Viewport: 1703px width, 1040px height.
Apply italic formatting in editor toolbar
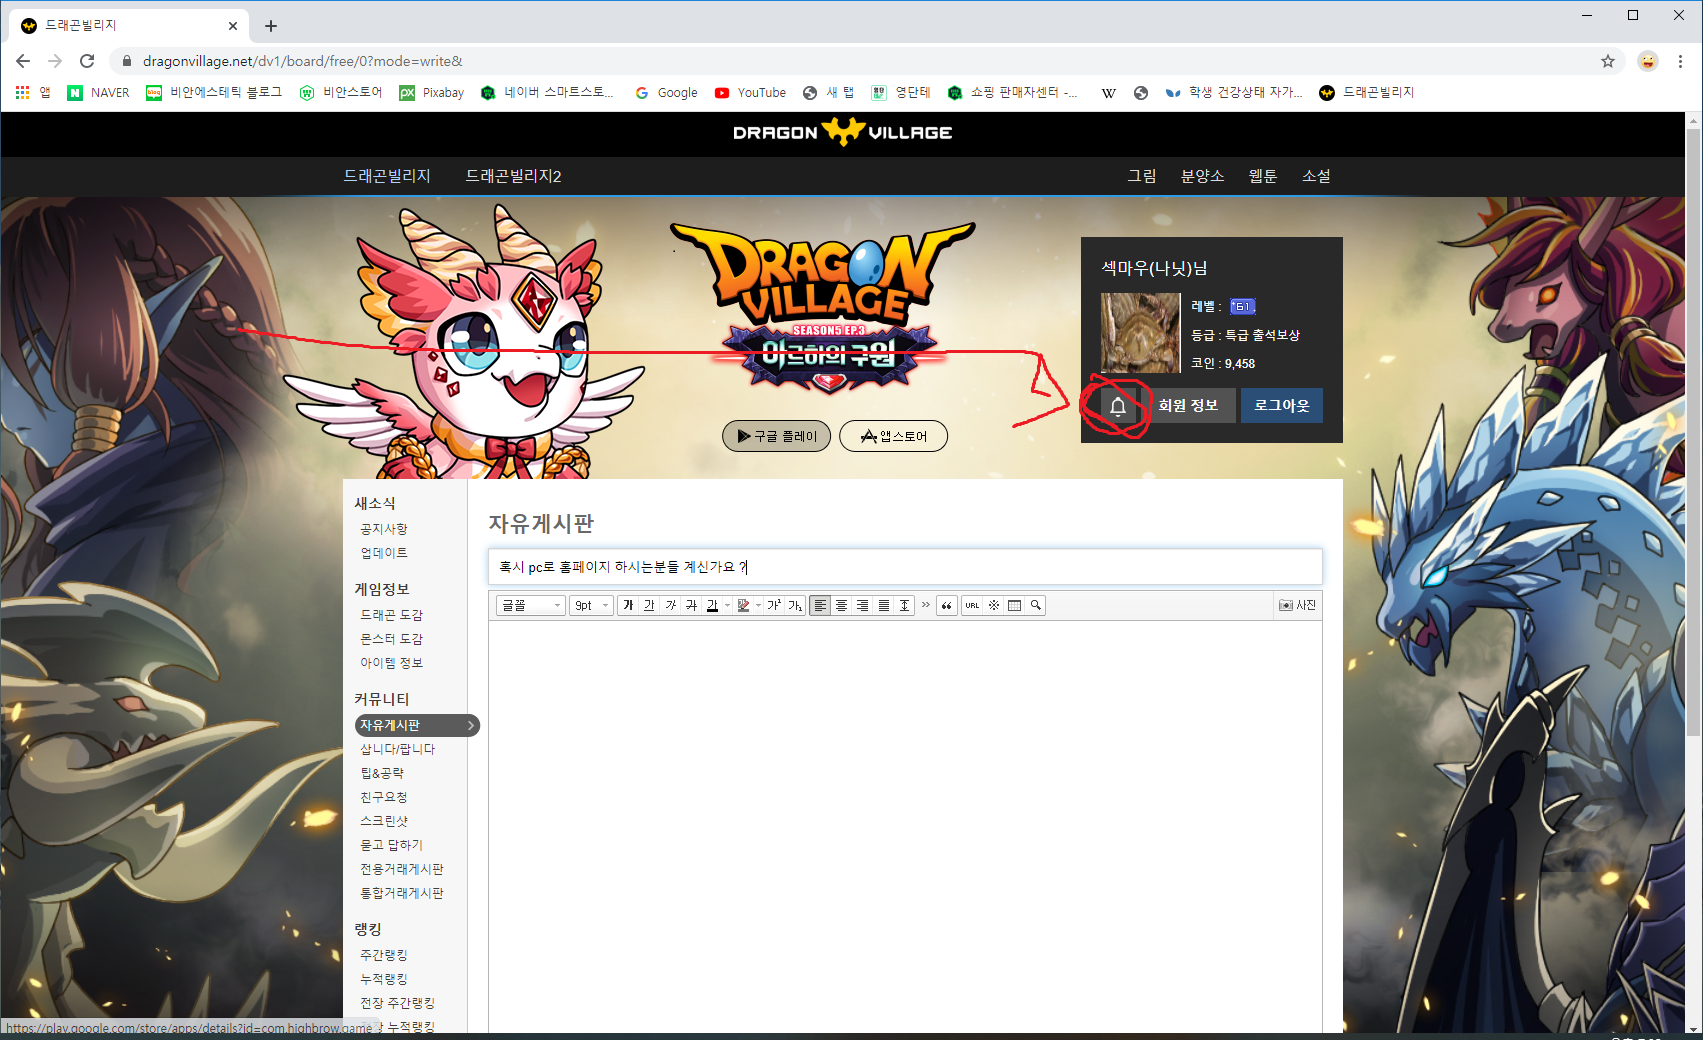(x=670, y=605)
